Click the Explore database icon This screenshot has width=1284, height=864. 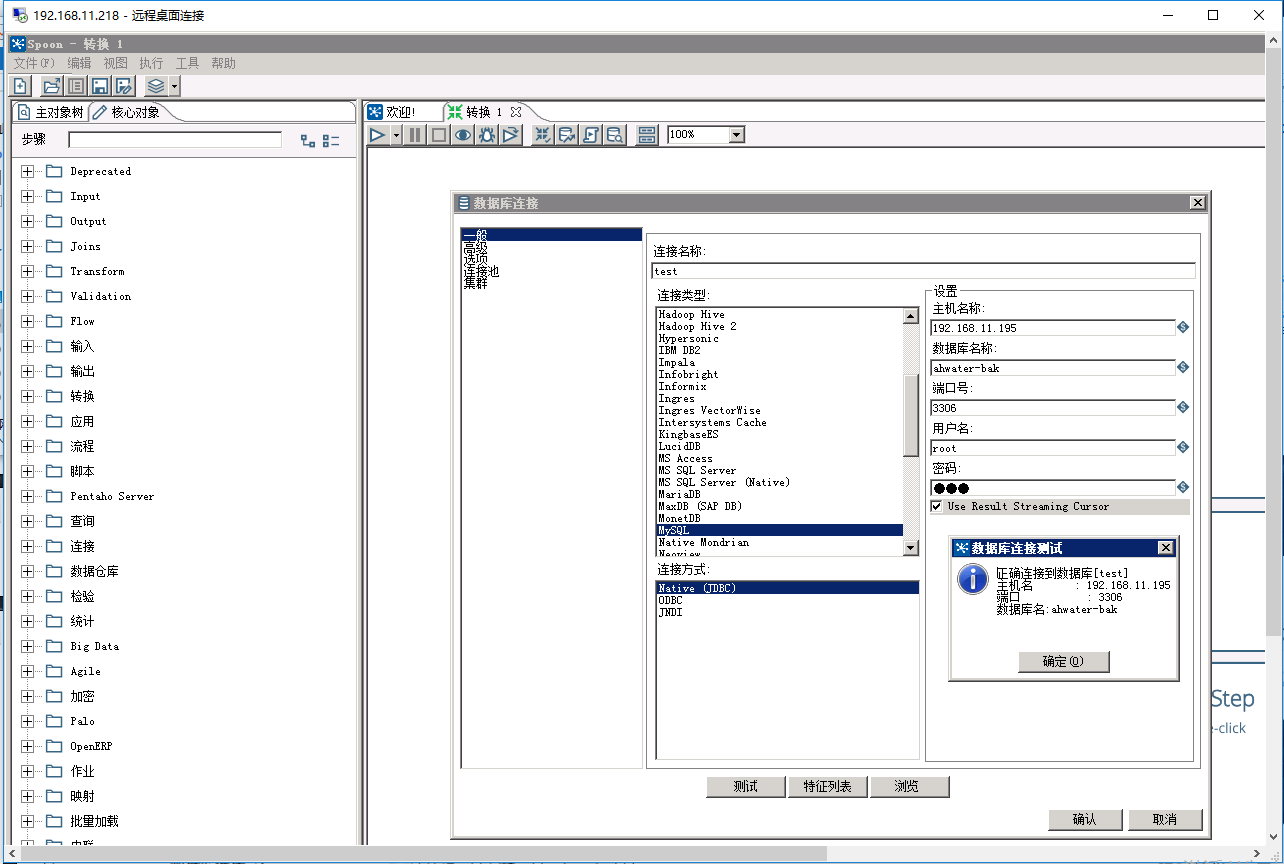pos(615,134)
